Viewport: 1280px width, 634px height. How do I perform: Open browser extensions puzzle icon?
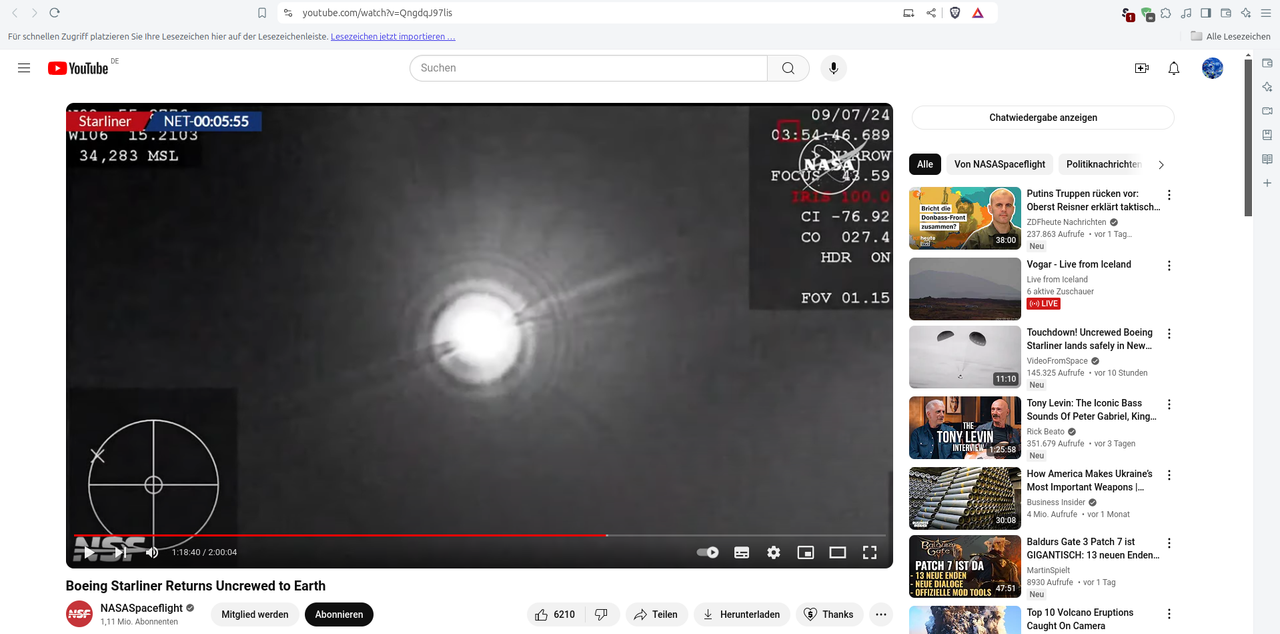[1166, 13]
